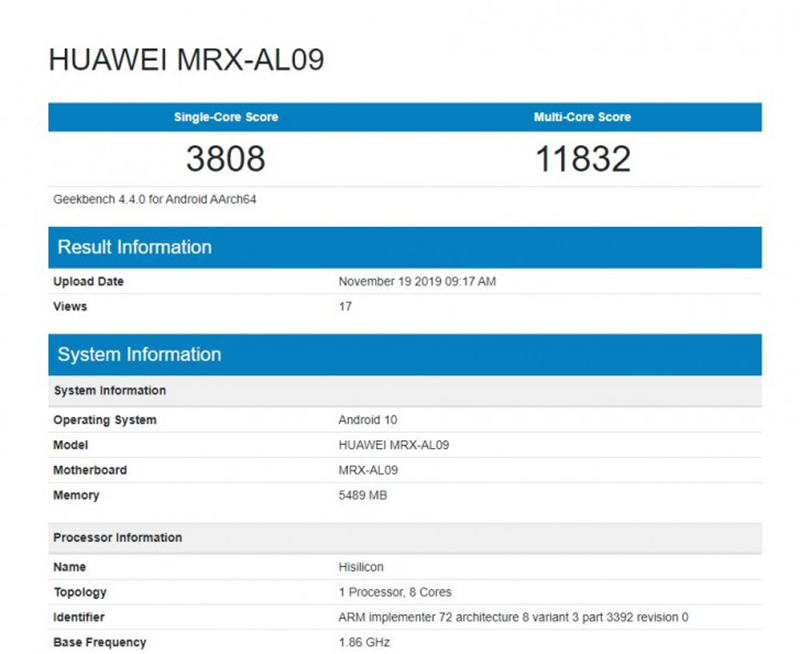Select the Operating System row label
800x654 pixels.
pos(104,420)
